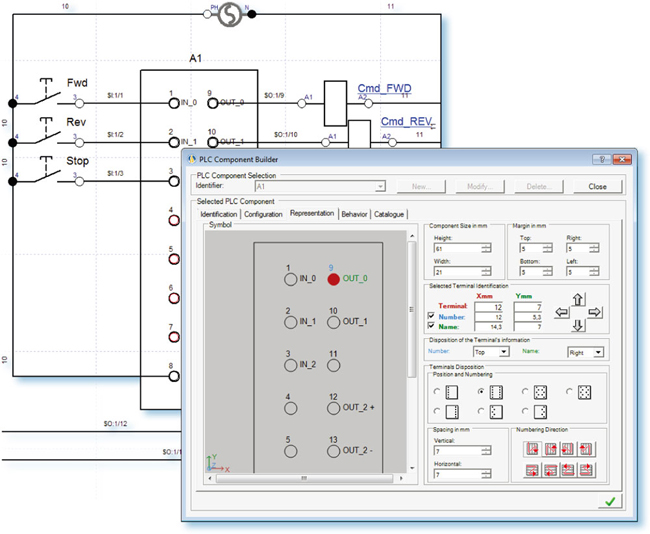Follow the Cmd_FWD link in schematic
The height and width of the screenshot is (534, 650).
pyautogui.click(x=384, y=88)
